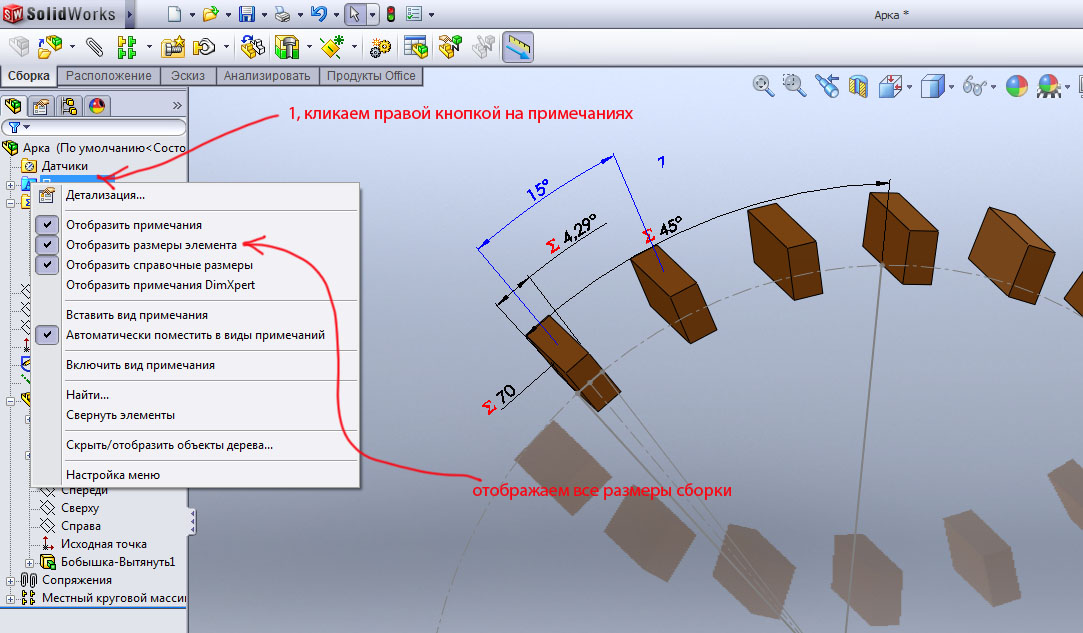Activate the Section View icon
The image size is (1083, 633).
click(x=858, y=86)
